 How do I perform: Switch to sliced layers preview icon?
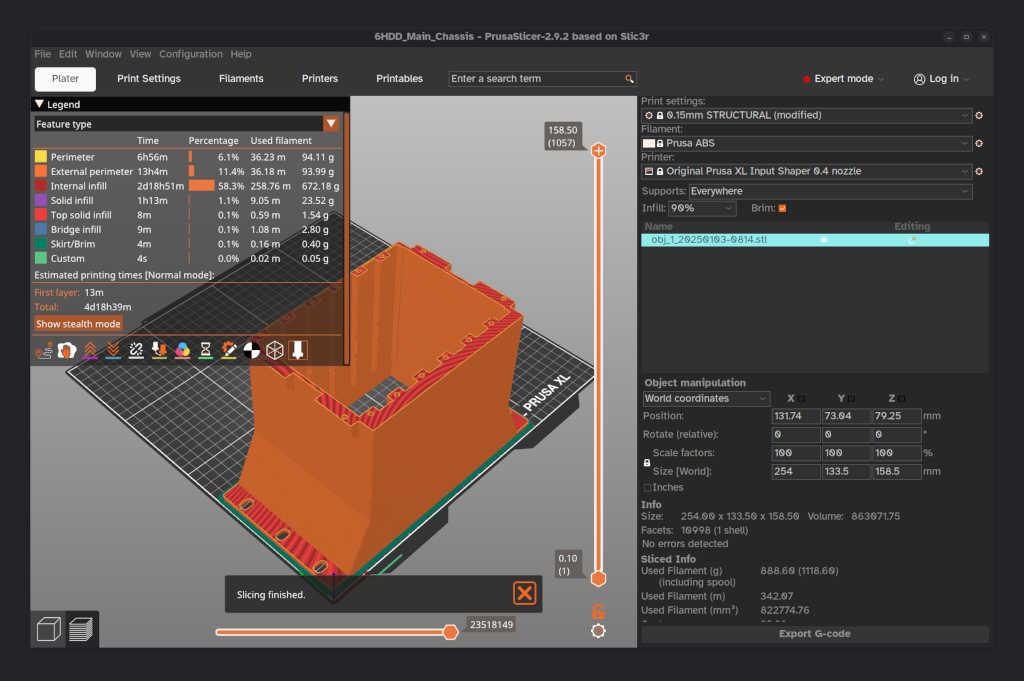pyautogui.click(x=81, y=629)
